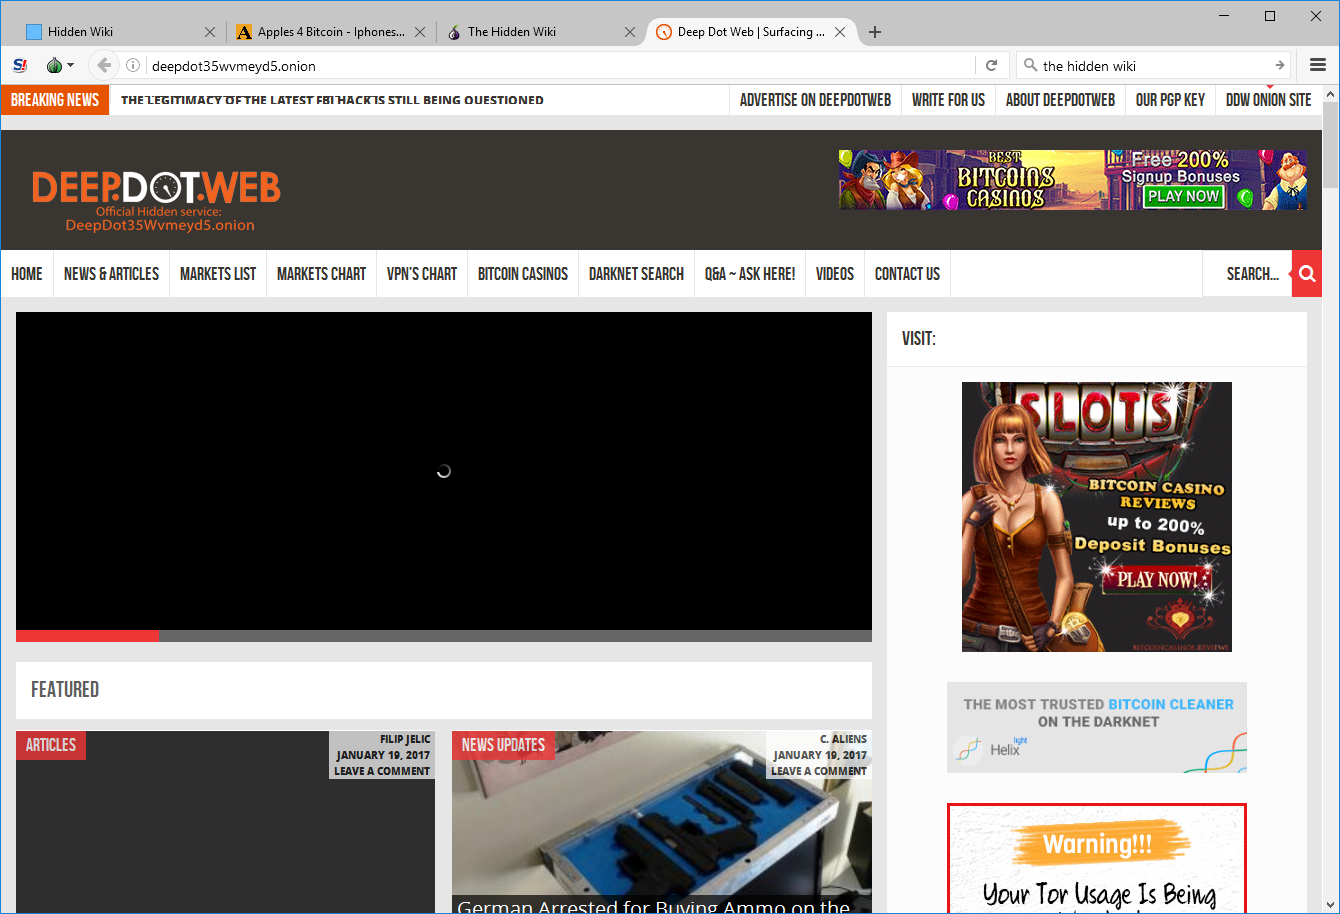Open Q&A ~ ASK HERE! menu item

click(x=750, y=274)
